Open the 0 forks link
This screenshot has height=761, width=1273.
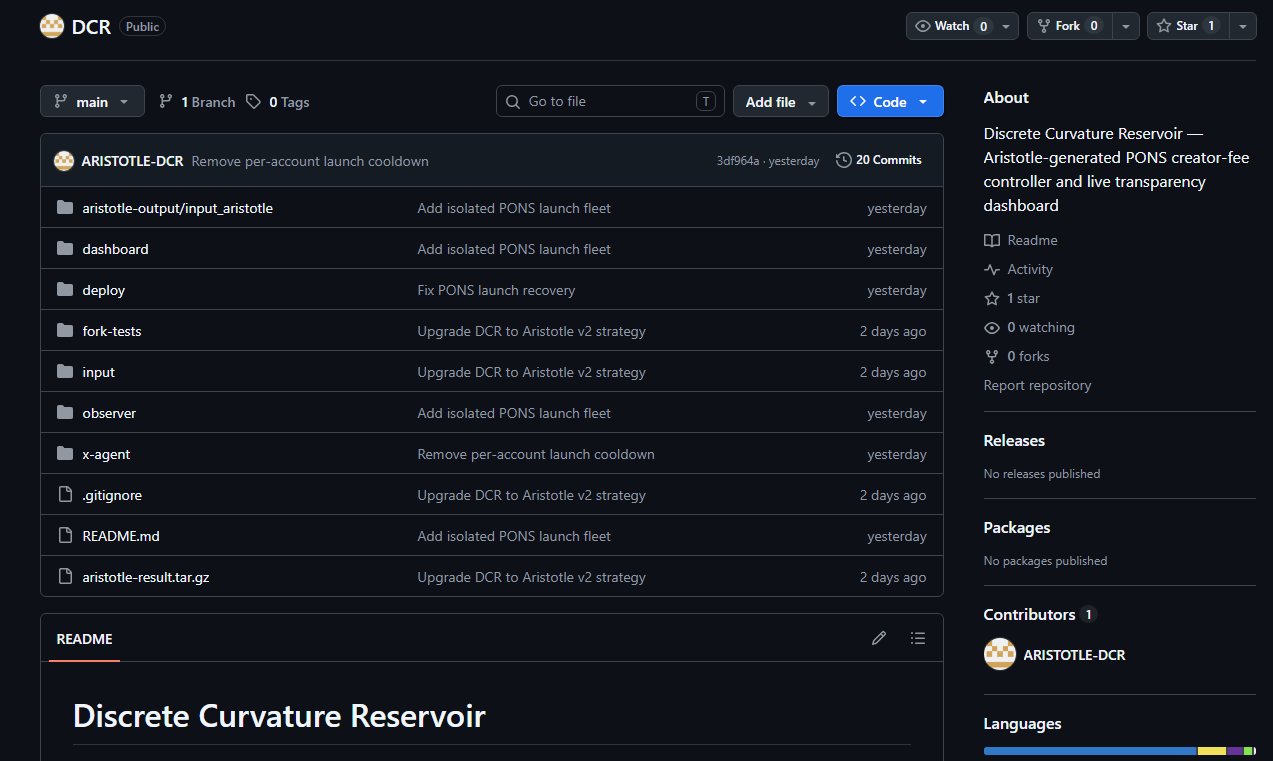pyautogui.click(x=1017, y=356)
